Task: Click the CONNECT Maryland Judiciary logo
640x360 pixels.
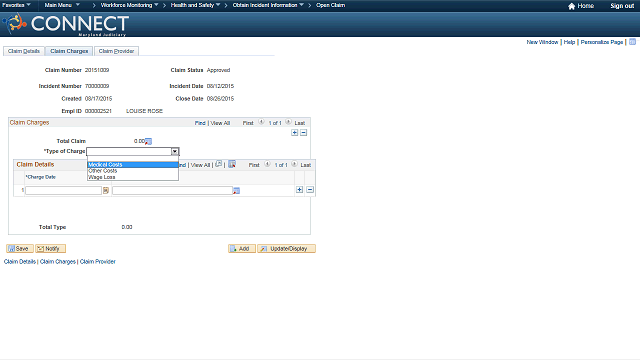Action: (x=66, y=24)
